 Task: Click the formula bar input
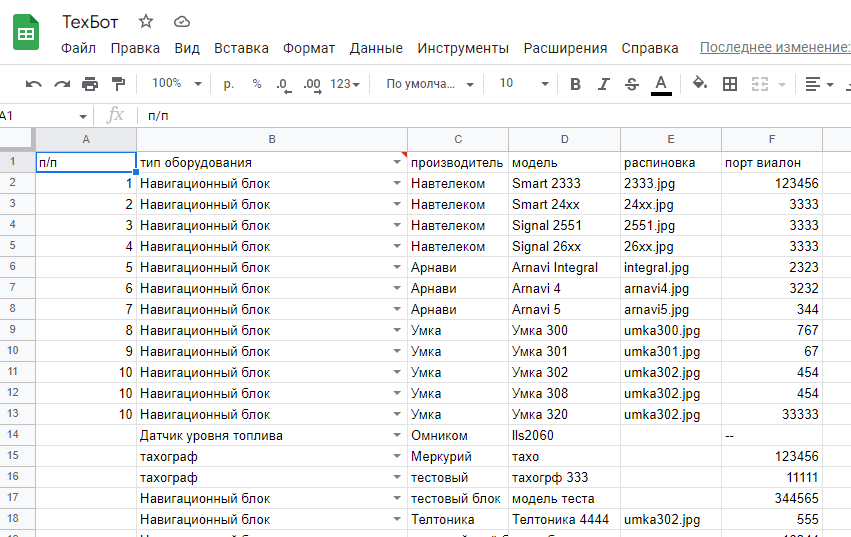(494, 116)
